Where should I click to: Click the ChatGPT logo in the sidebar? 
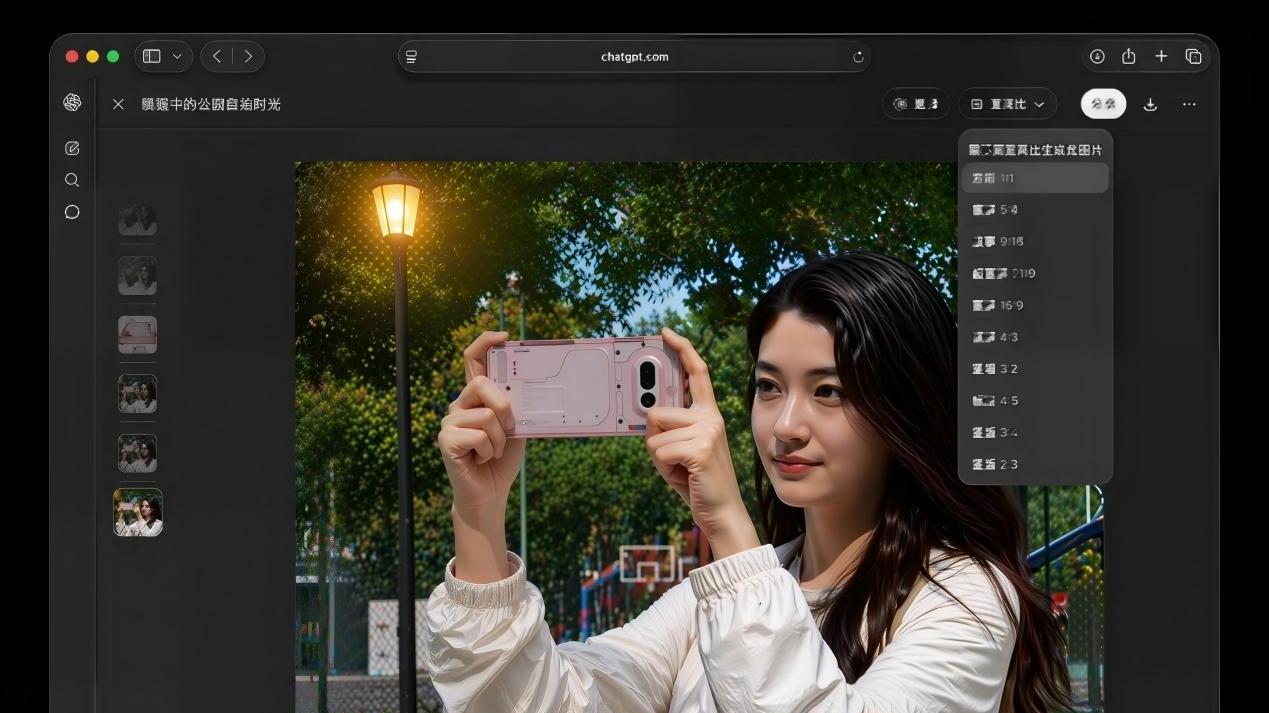tap(71, 103)
